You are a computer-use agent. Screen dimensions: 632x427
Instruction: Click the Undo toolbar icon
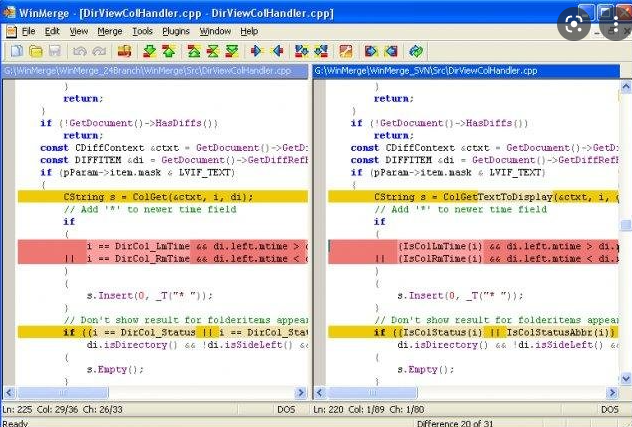click(79, 51)
